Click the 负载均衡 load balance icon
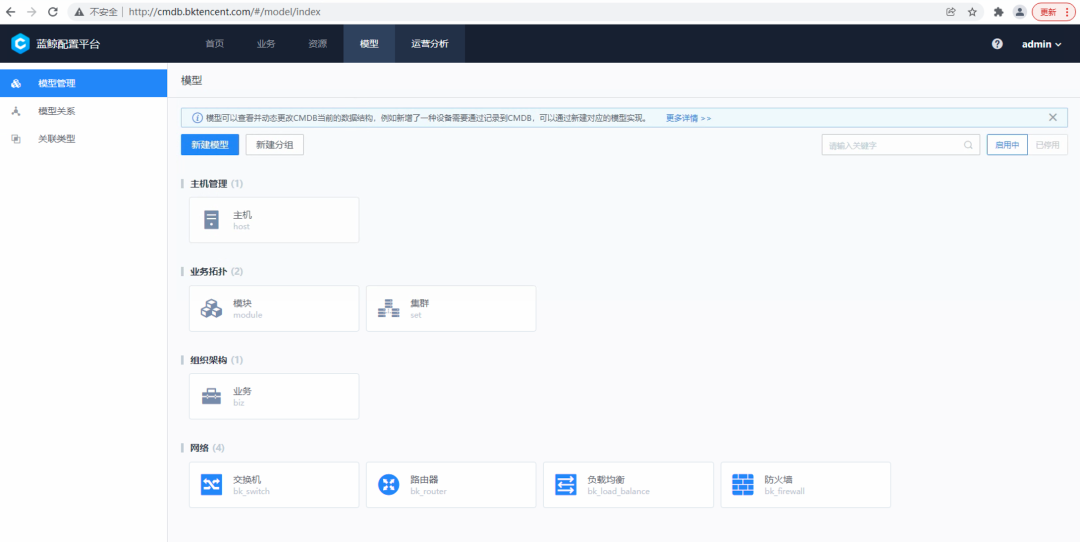1080x542 pixels. click(x=565, y=484)
